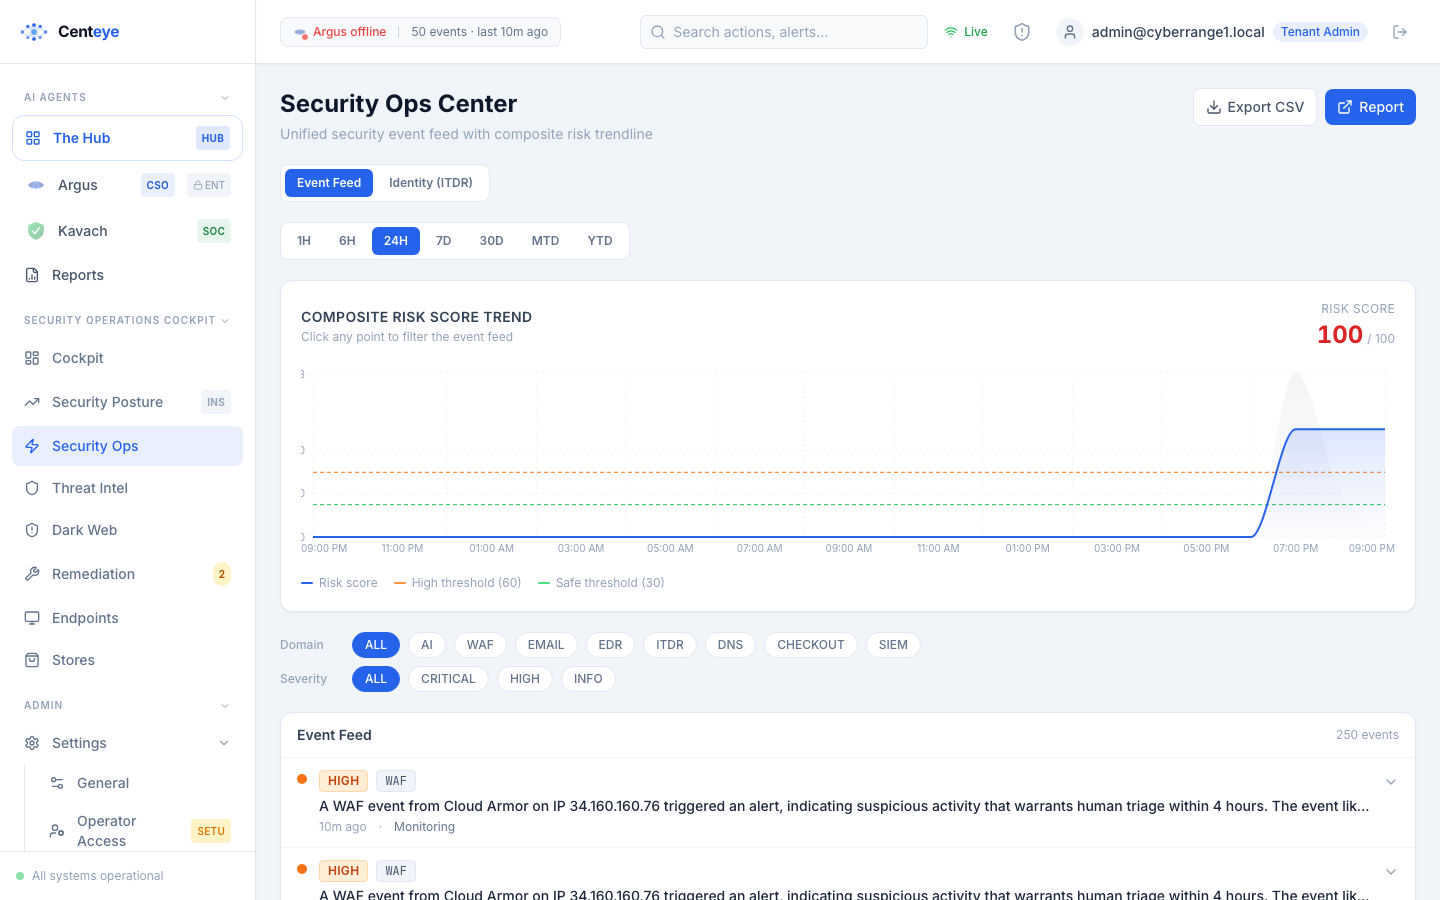Filter severity by HIGH
The height and width of the screenshot is (900, 1440).
525,679
